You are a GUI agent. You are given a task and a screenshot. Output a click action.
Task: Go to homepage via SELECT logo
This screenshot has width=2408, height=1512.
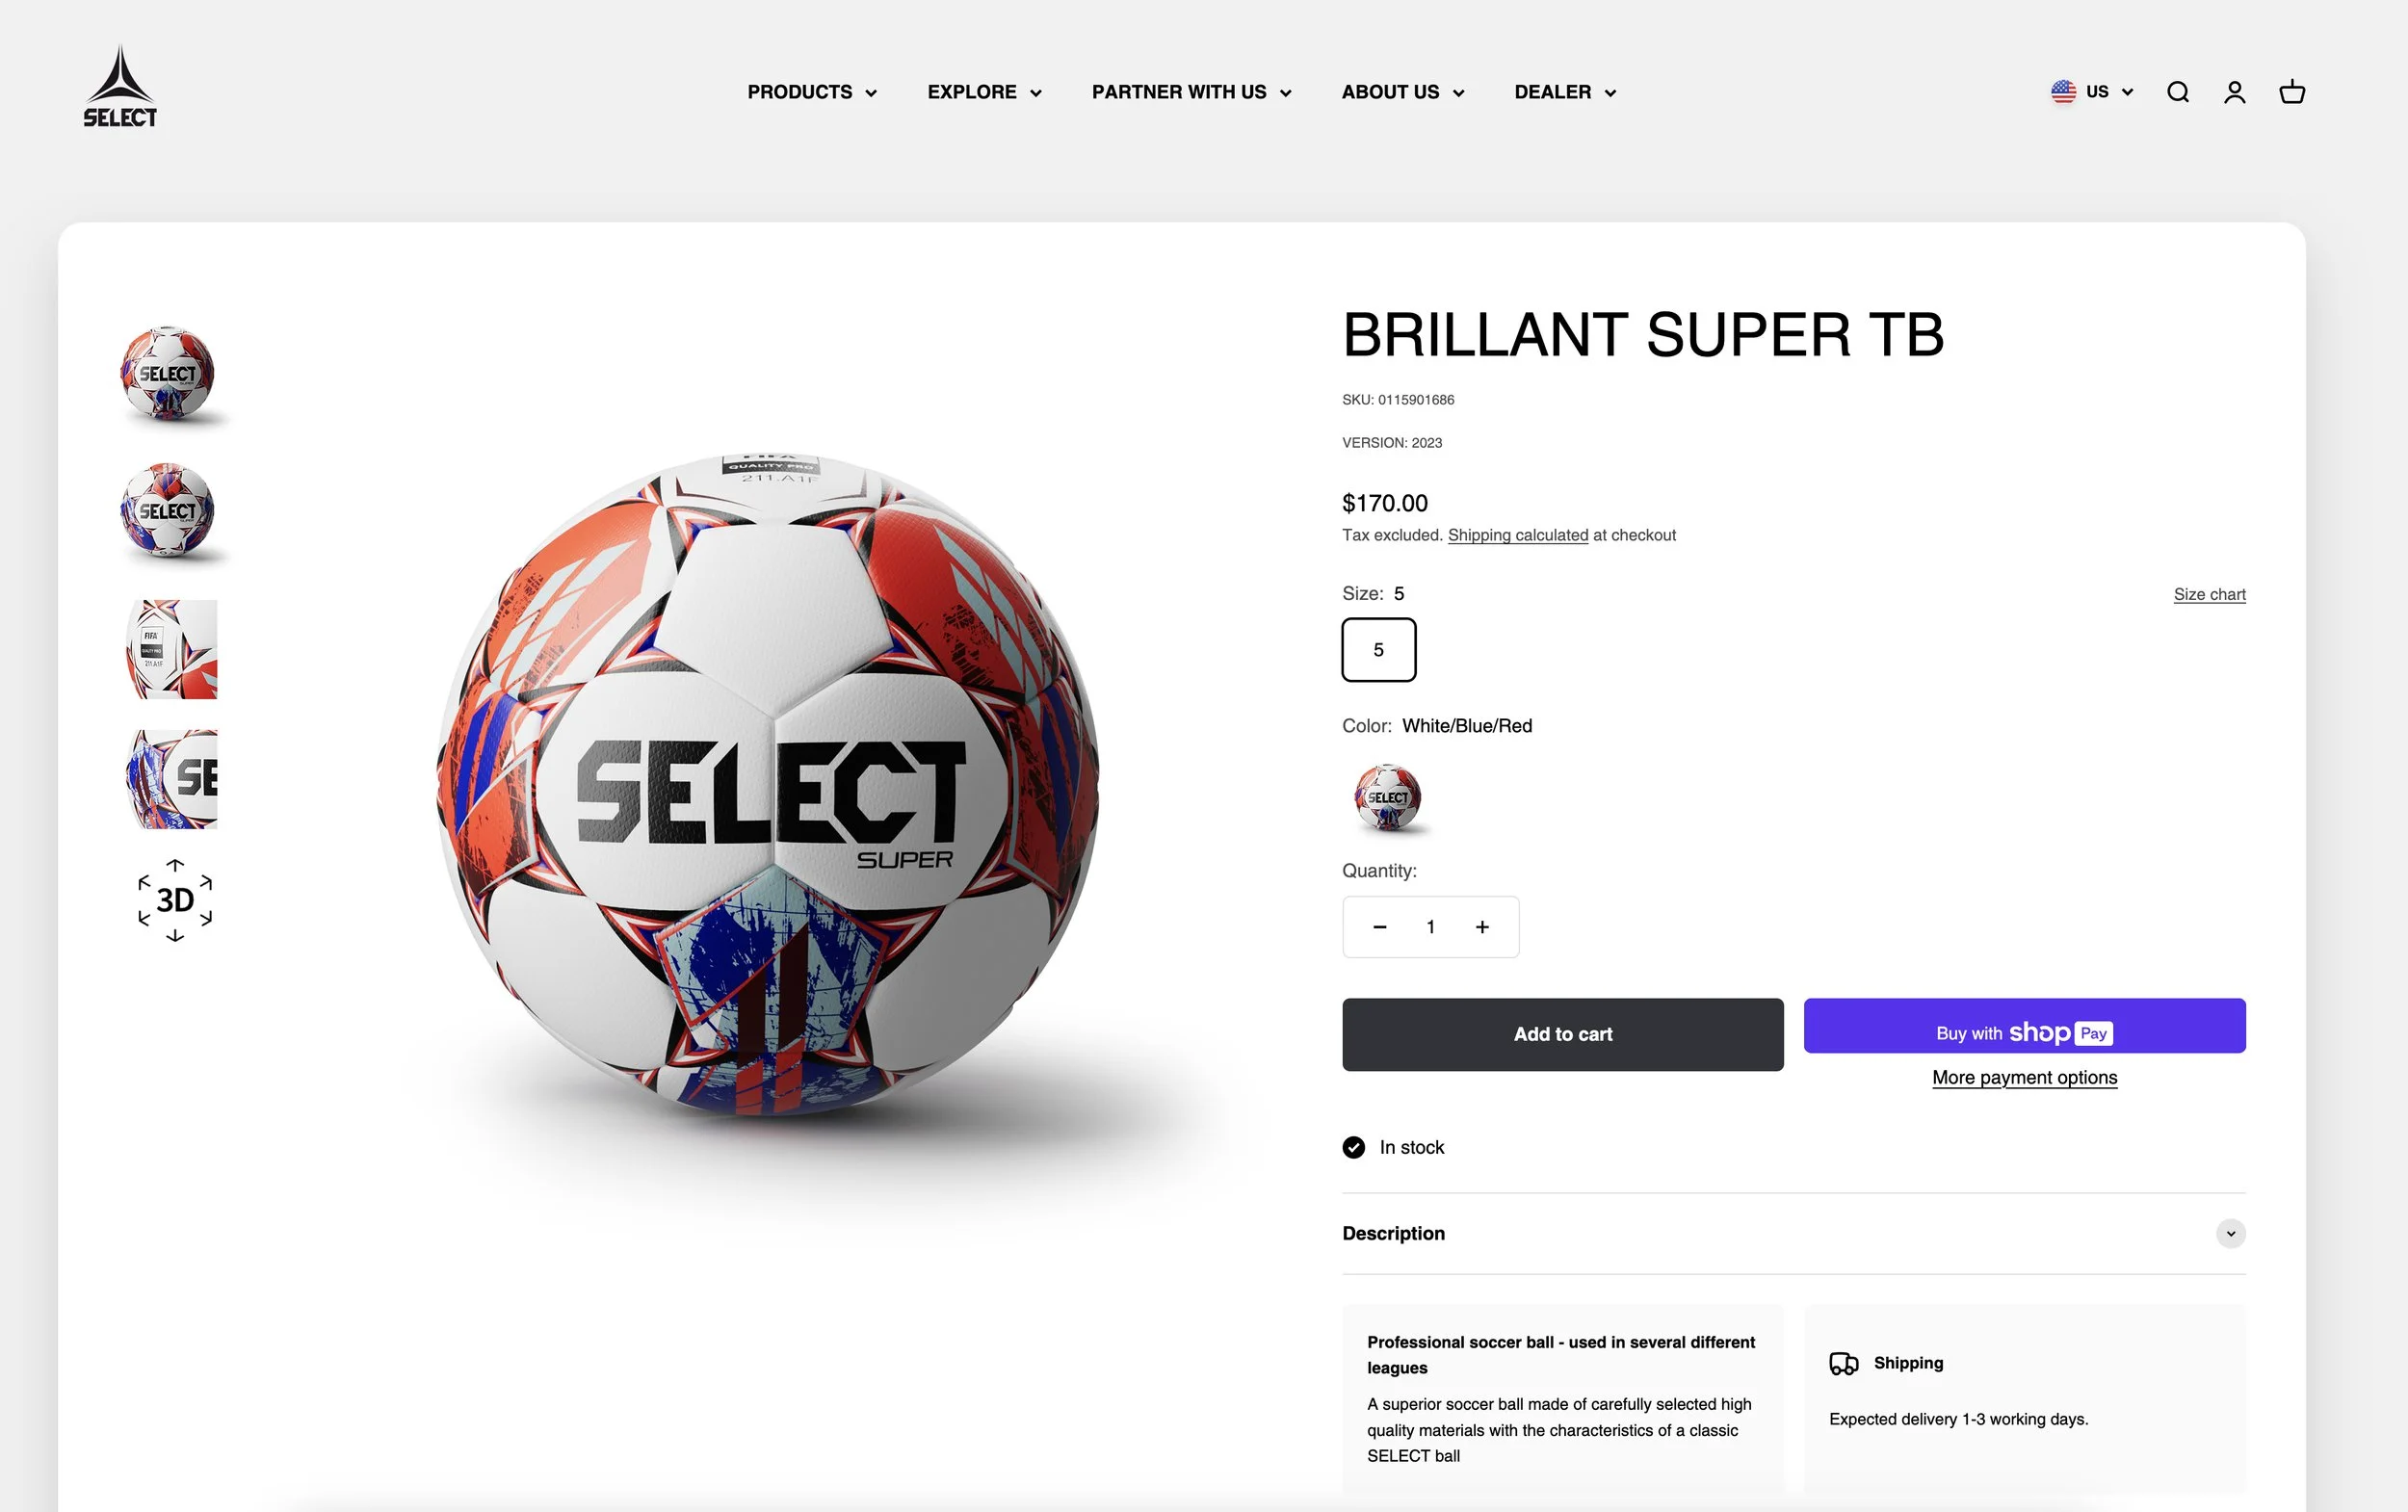tap(120, 87)
